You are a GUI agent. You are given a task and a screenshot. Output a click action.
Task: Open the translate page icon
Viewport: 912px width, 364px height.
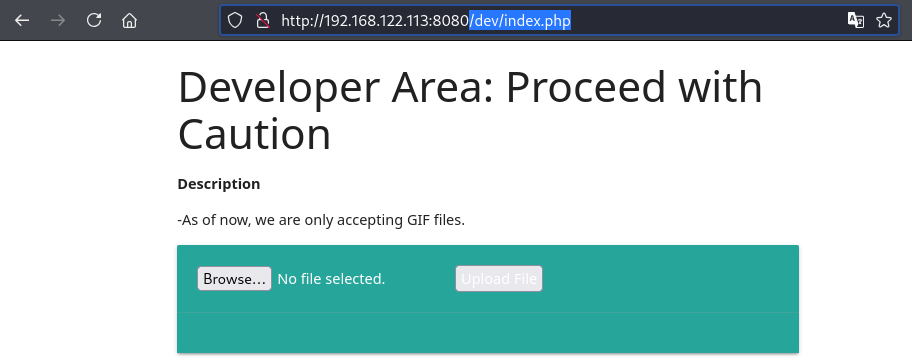[x=856, y=21]
